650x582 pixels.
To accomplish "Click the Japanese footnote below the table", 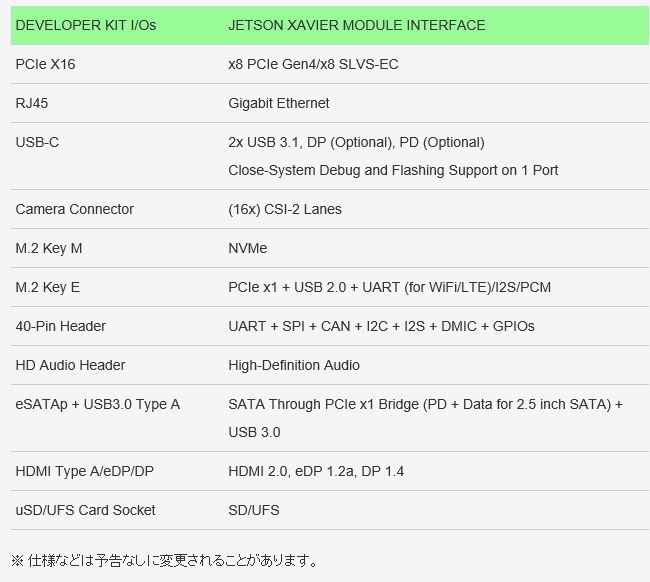I will point(165,560).
